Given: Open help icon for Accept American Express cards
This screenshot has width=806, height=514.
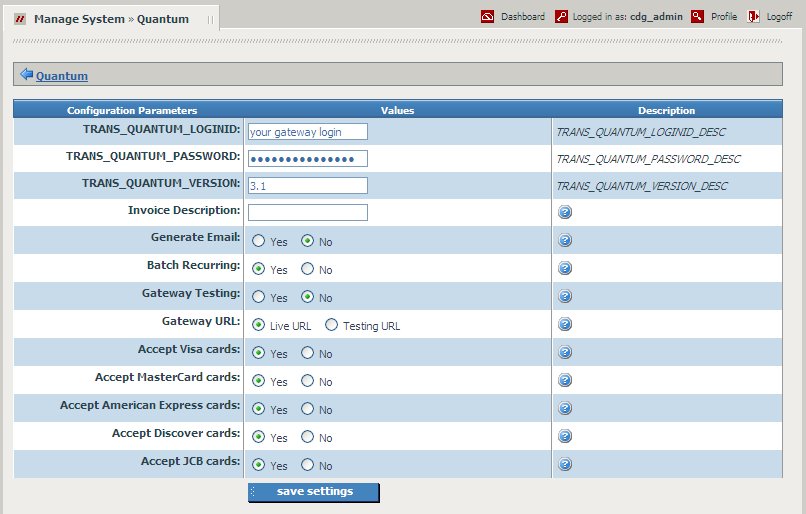Looking at the screenshot, I should click(x=565, y=408).
